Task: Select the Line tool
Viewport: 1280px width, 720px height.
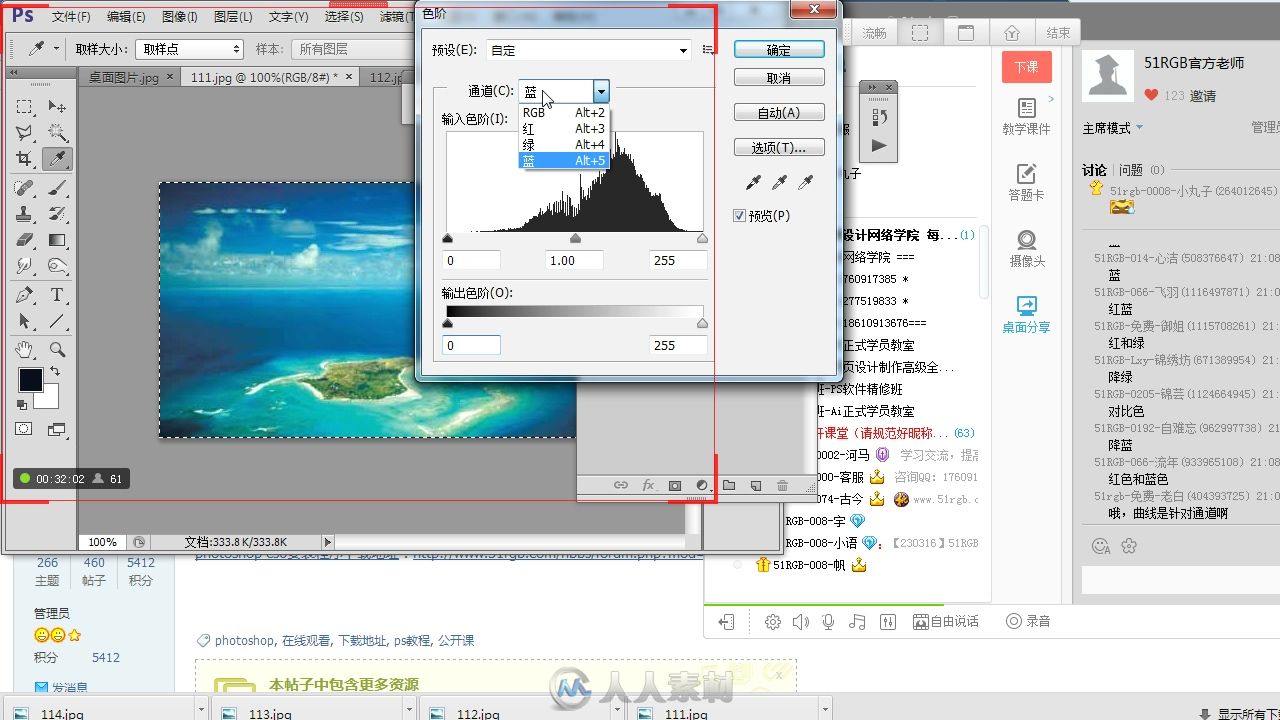Action: pyautogui.click(x=57, y=321)
